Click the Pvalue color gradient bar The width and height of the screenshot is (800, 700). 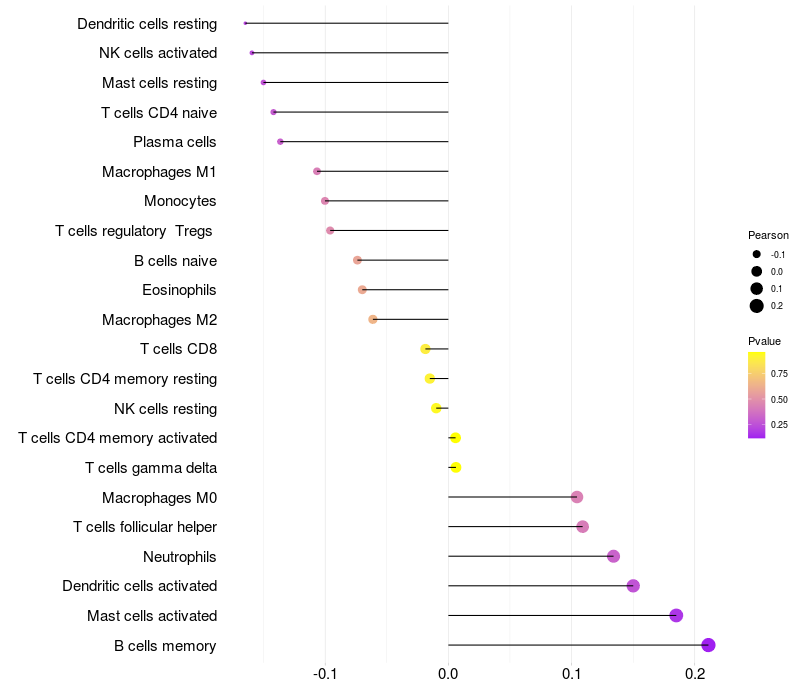pos(757,395)
